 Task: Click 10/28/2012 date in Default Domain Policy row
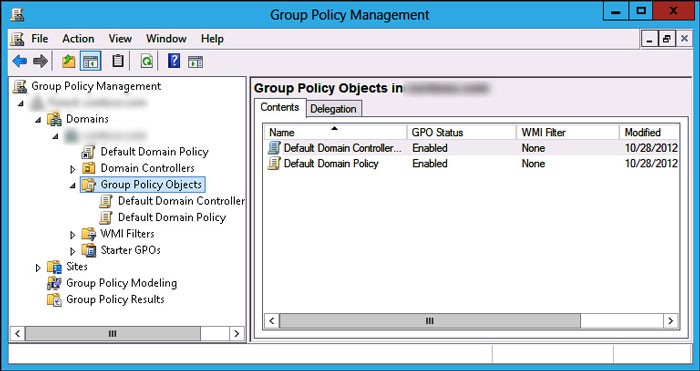[651, 163]
